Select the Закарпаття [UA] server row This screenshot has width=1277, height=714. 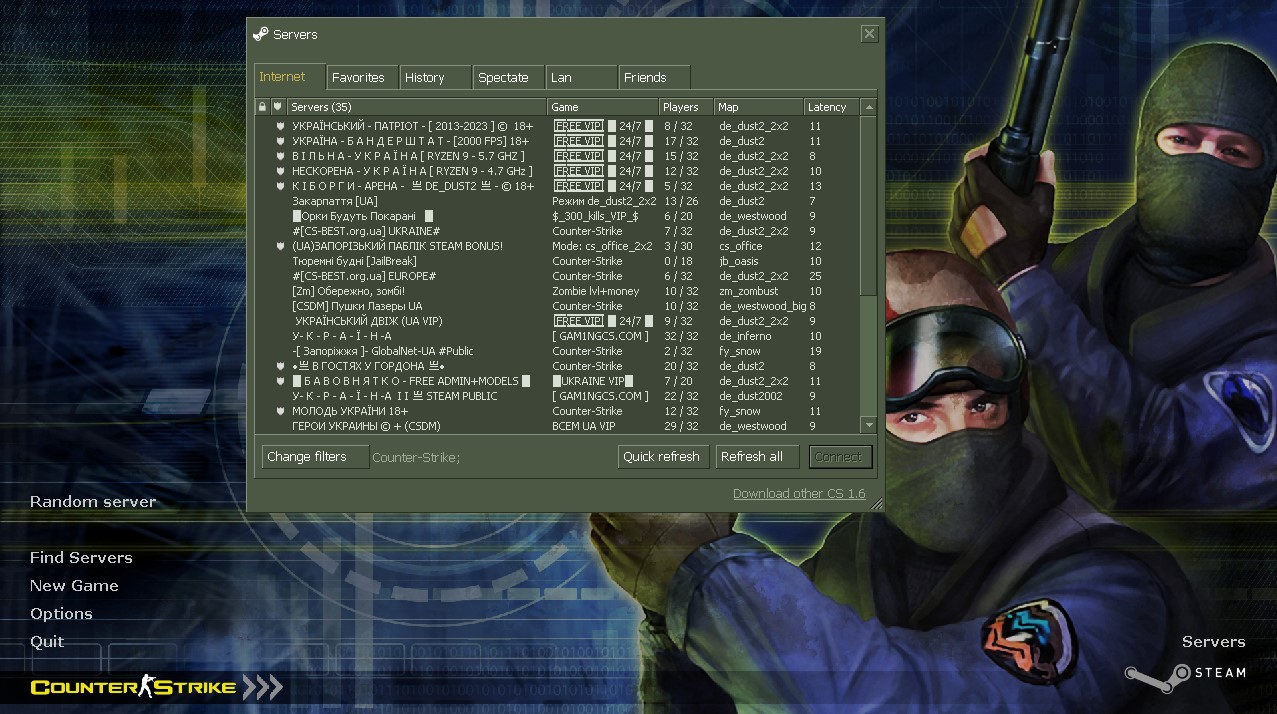[x=559, y=201]
